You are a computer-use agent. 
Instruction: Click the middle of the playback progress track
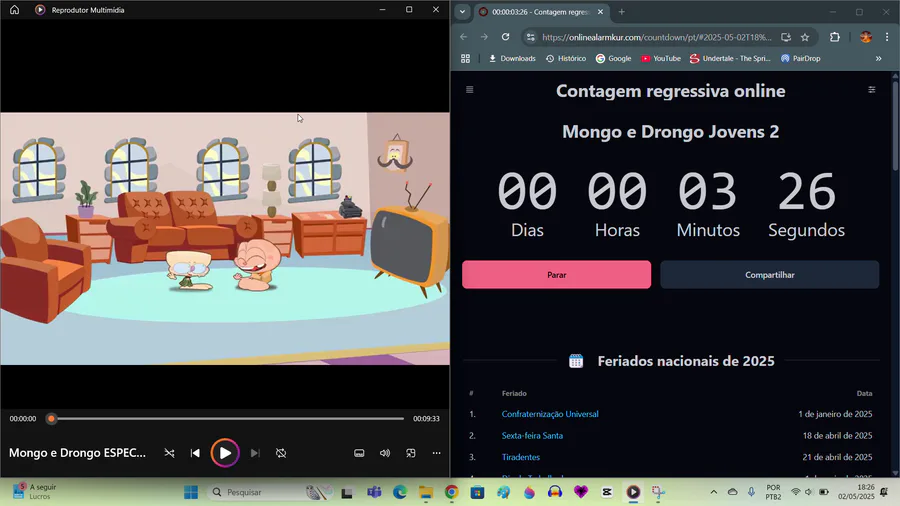point(227,419)
